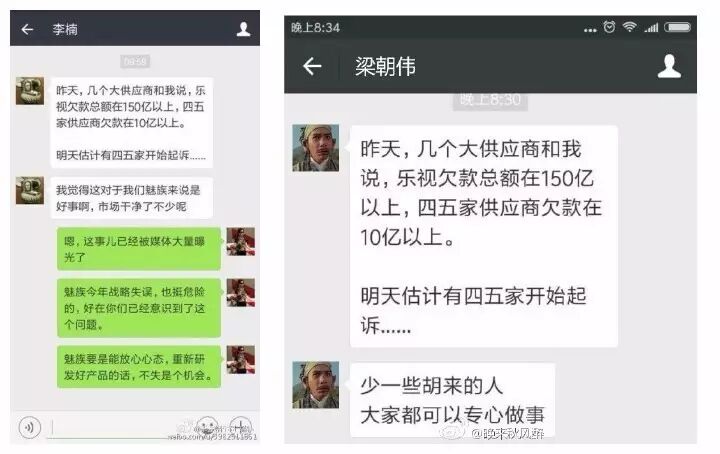Viewport: 720px width, 454px height.
Task: Tap the three-dots status bar indicator
Action: pos(590,30)
